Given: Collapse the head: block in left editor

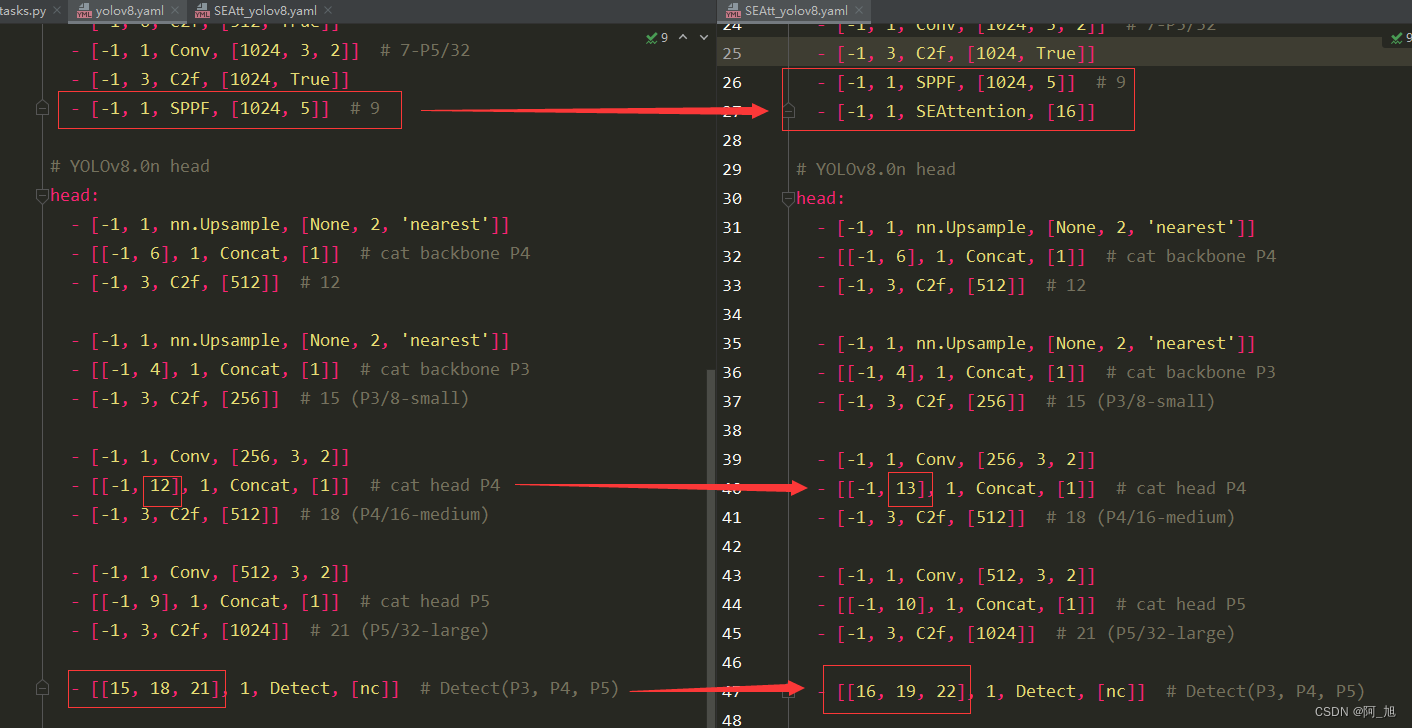Looking at the screenshot, I should (42, 195).
